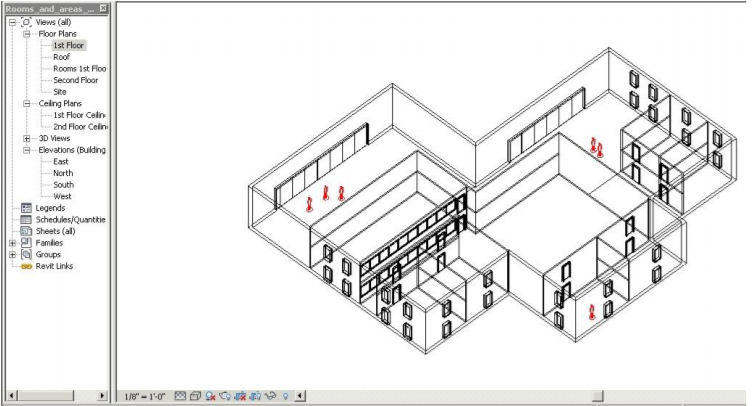This screenshot has width=752, height=406.
Task: Click the Model Graphics Style cube icon
Action: coord(196,396)
